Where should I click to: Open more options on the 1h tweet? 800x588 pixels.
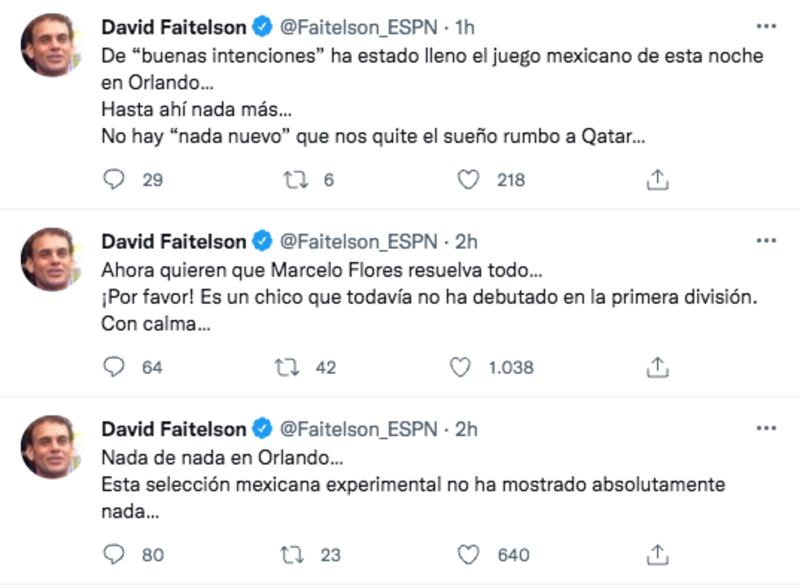click(x=766, y=26)
